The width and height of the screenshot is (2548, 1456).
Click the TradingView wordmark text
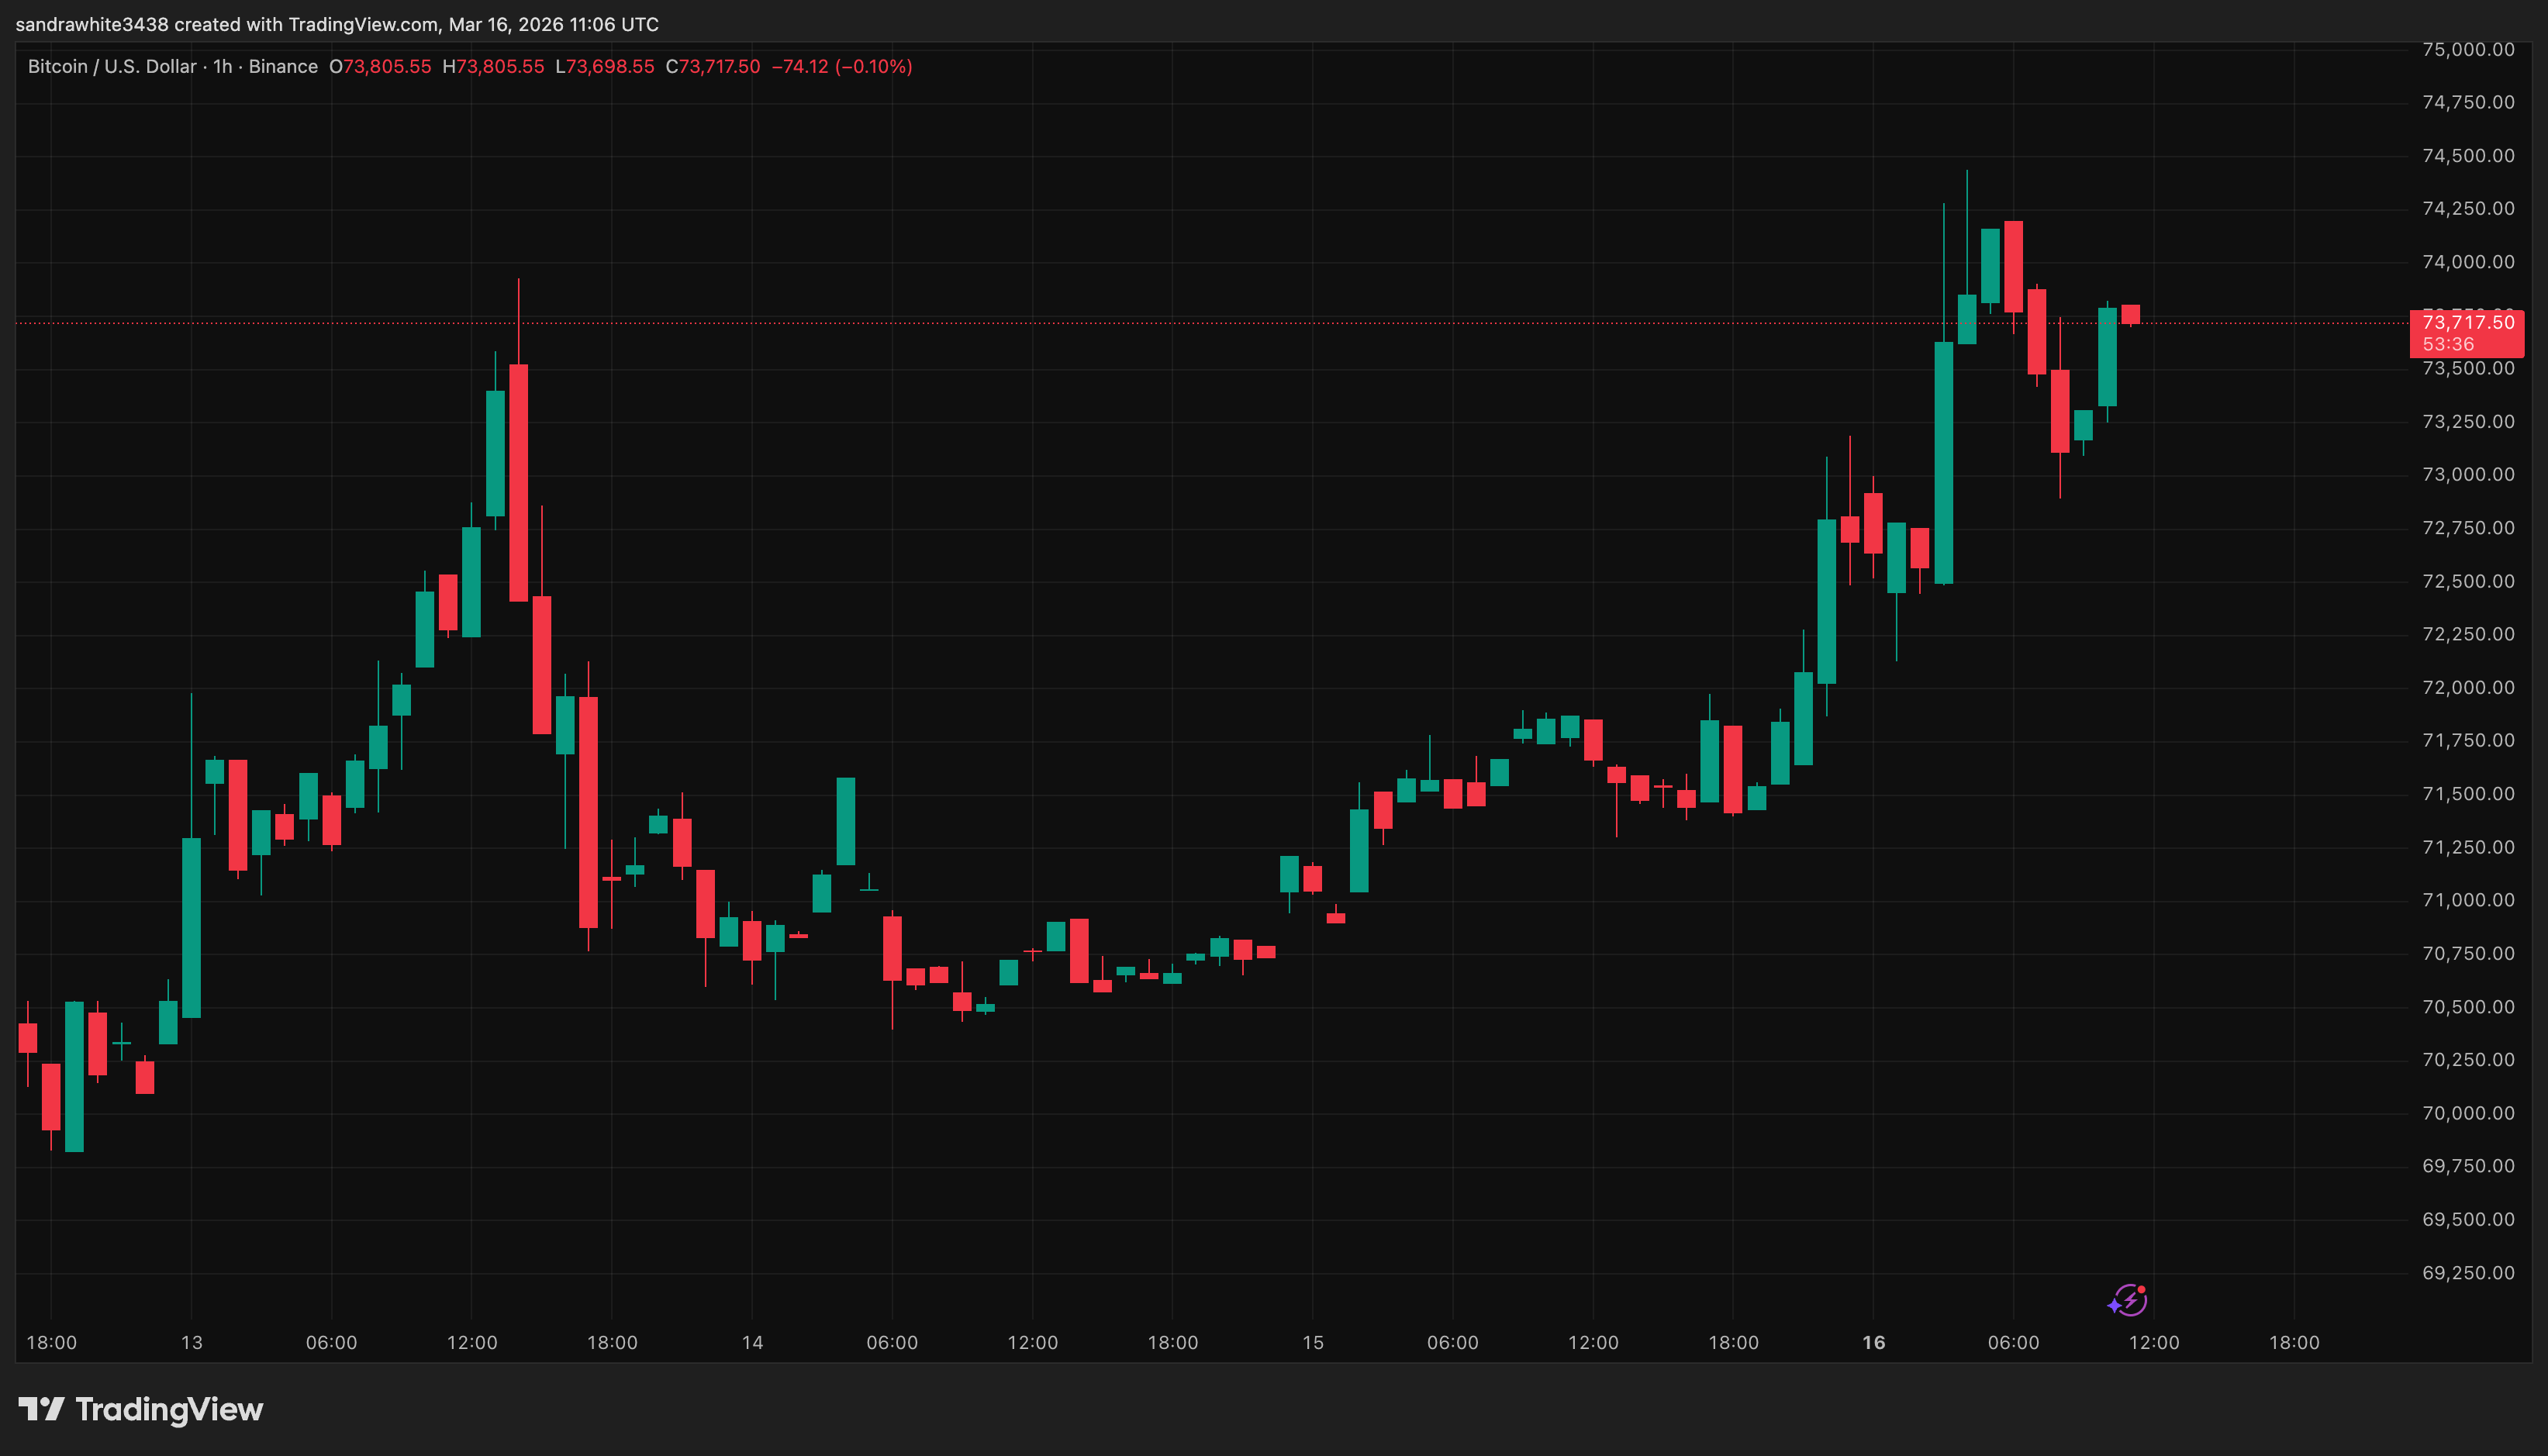pyautogui.click(x=169, y=1409)
